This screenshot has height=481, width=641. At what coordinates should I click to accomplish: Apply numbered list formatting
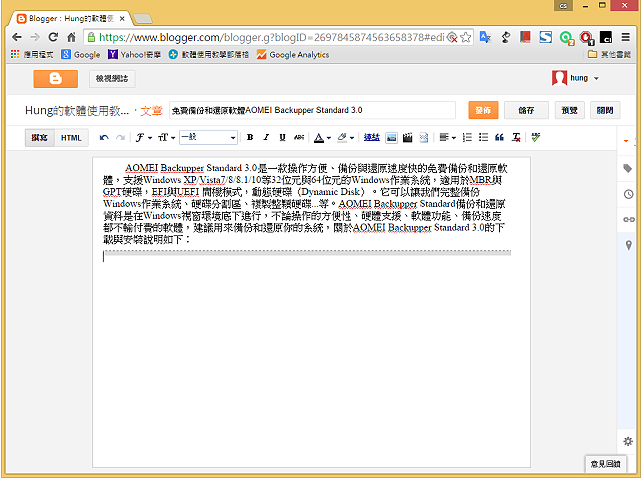[467, 137]
